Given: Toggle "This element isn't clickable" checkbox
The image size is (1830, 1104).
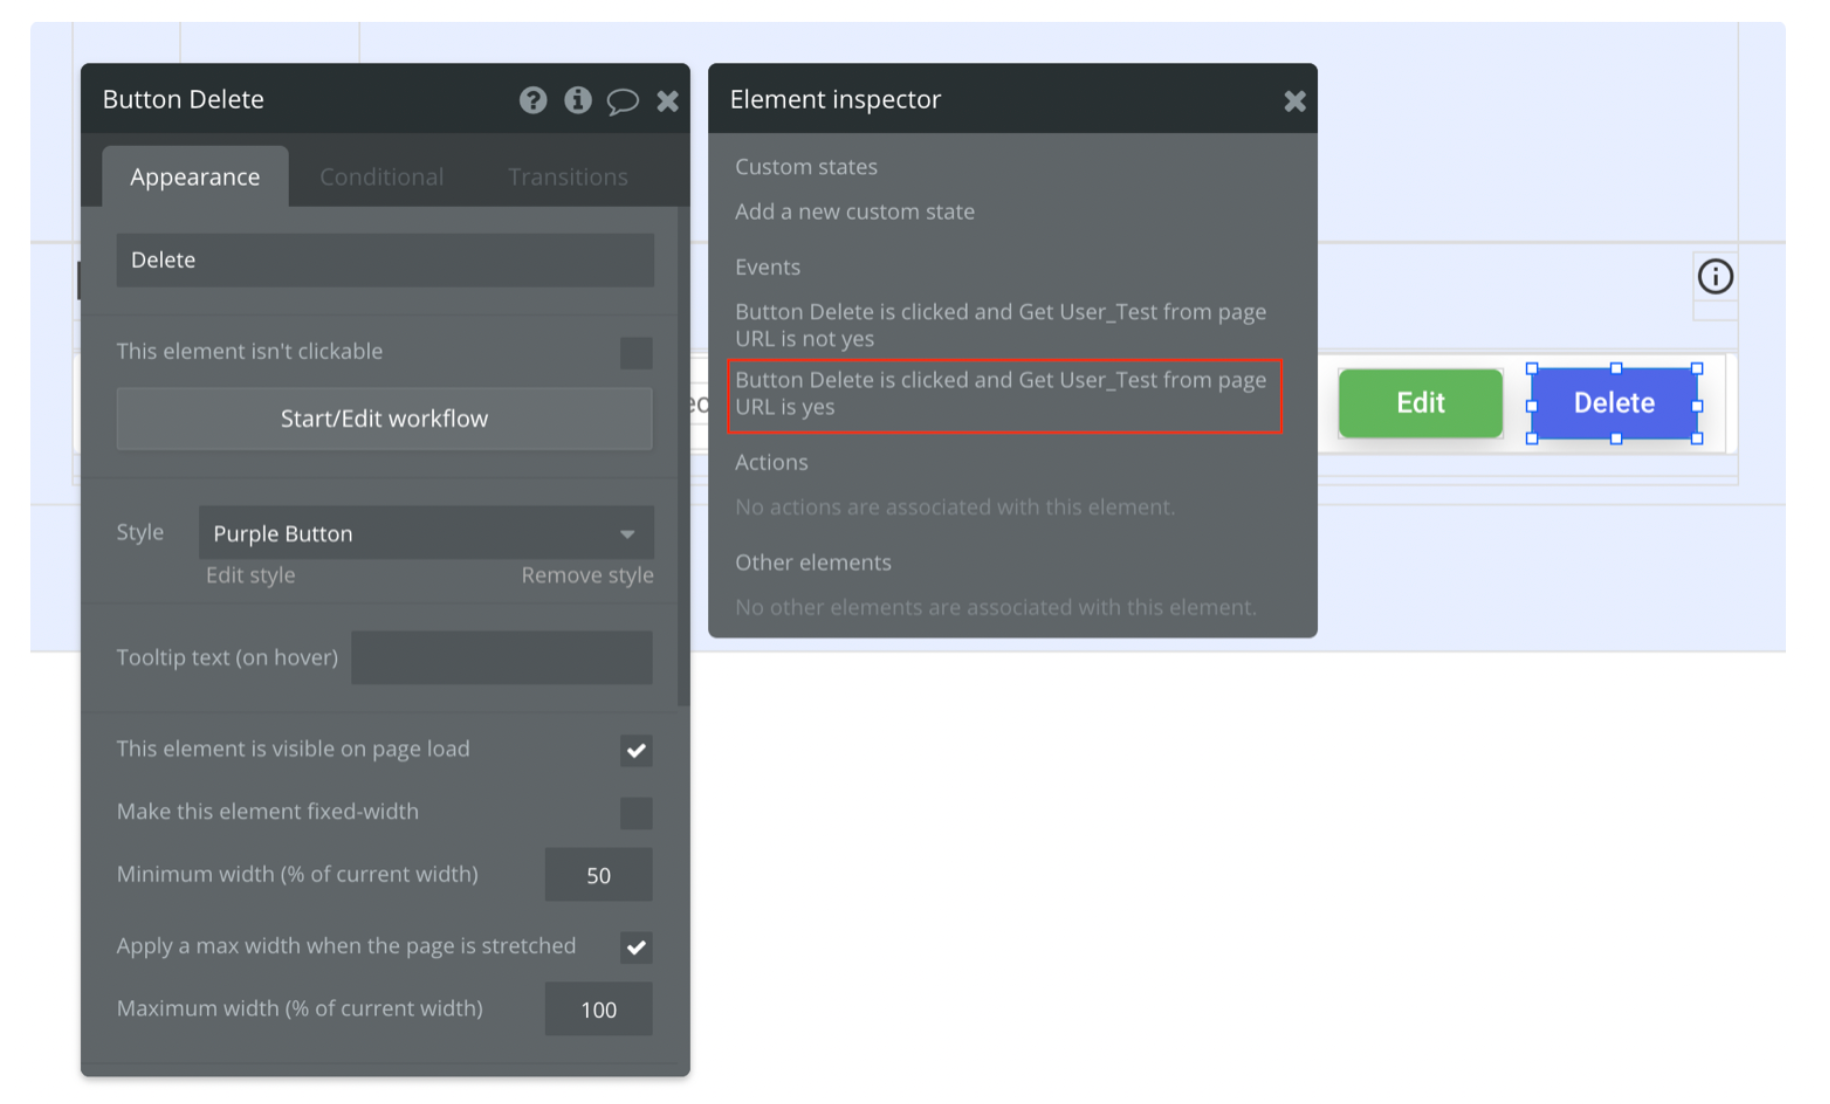Looking at the screenshot, I should pyautogui.click(x=636, y=352).
